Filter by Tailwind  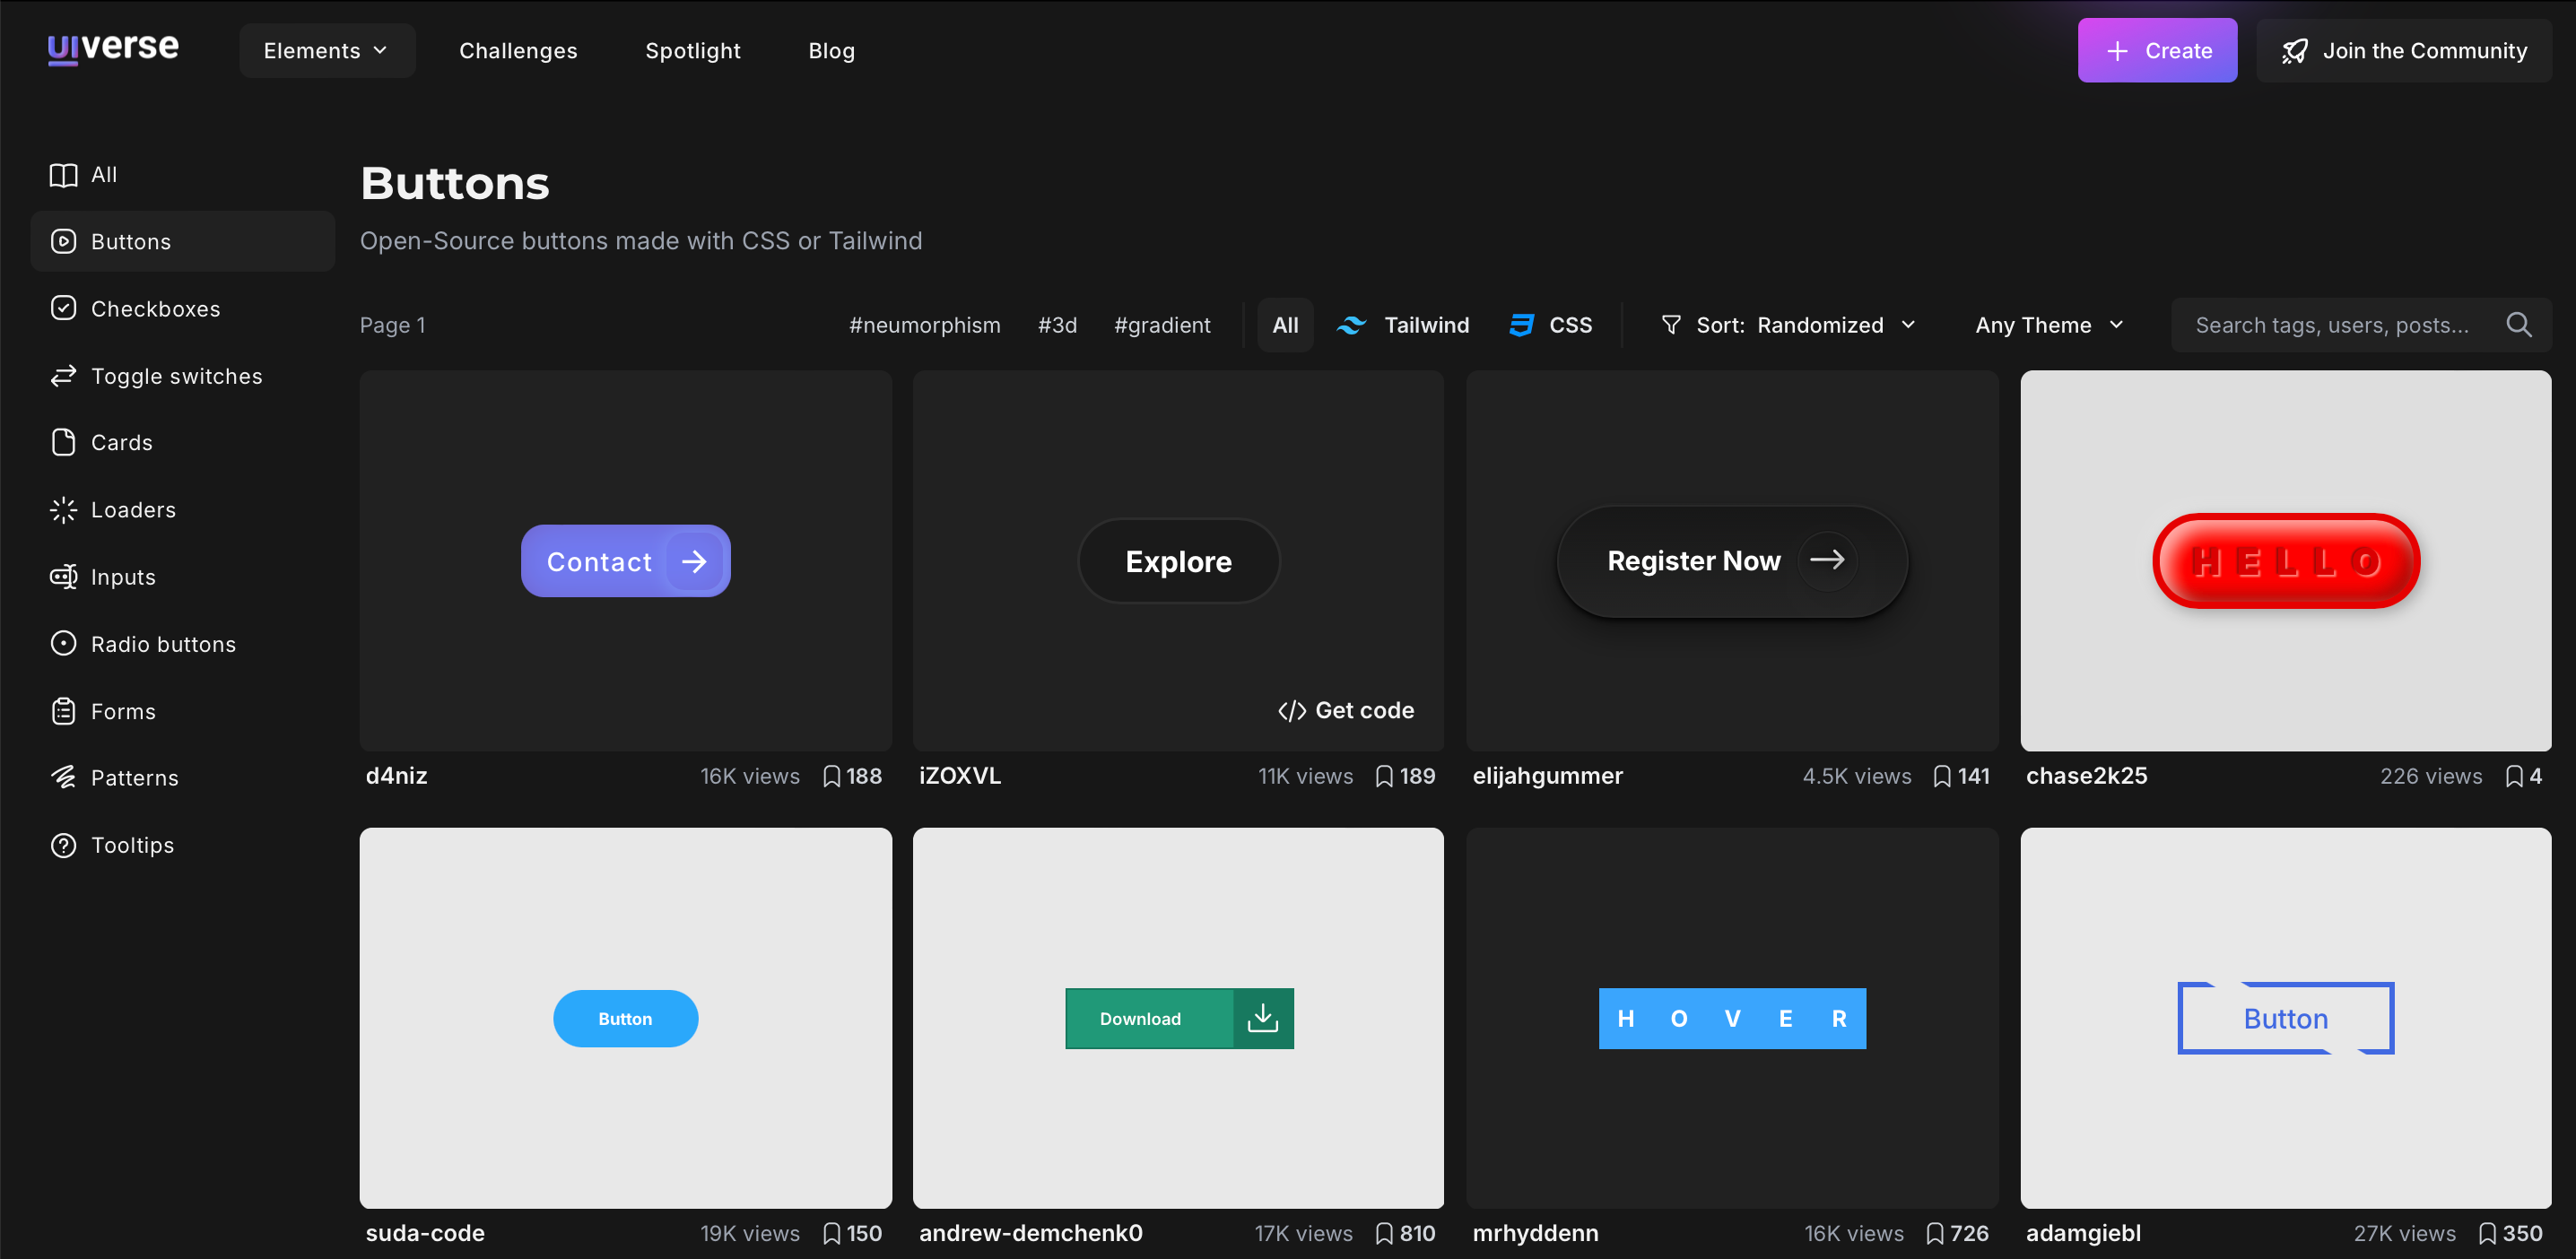coord(1403,325)
